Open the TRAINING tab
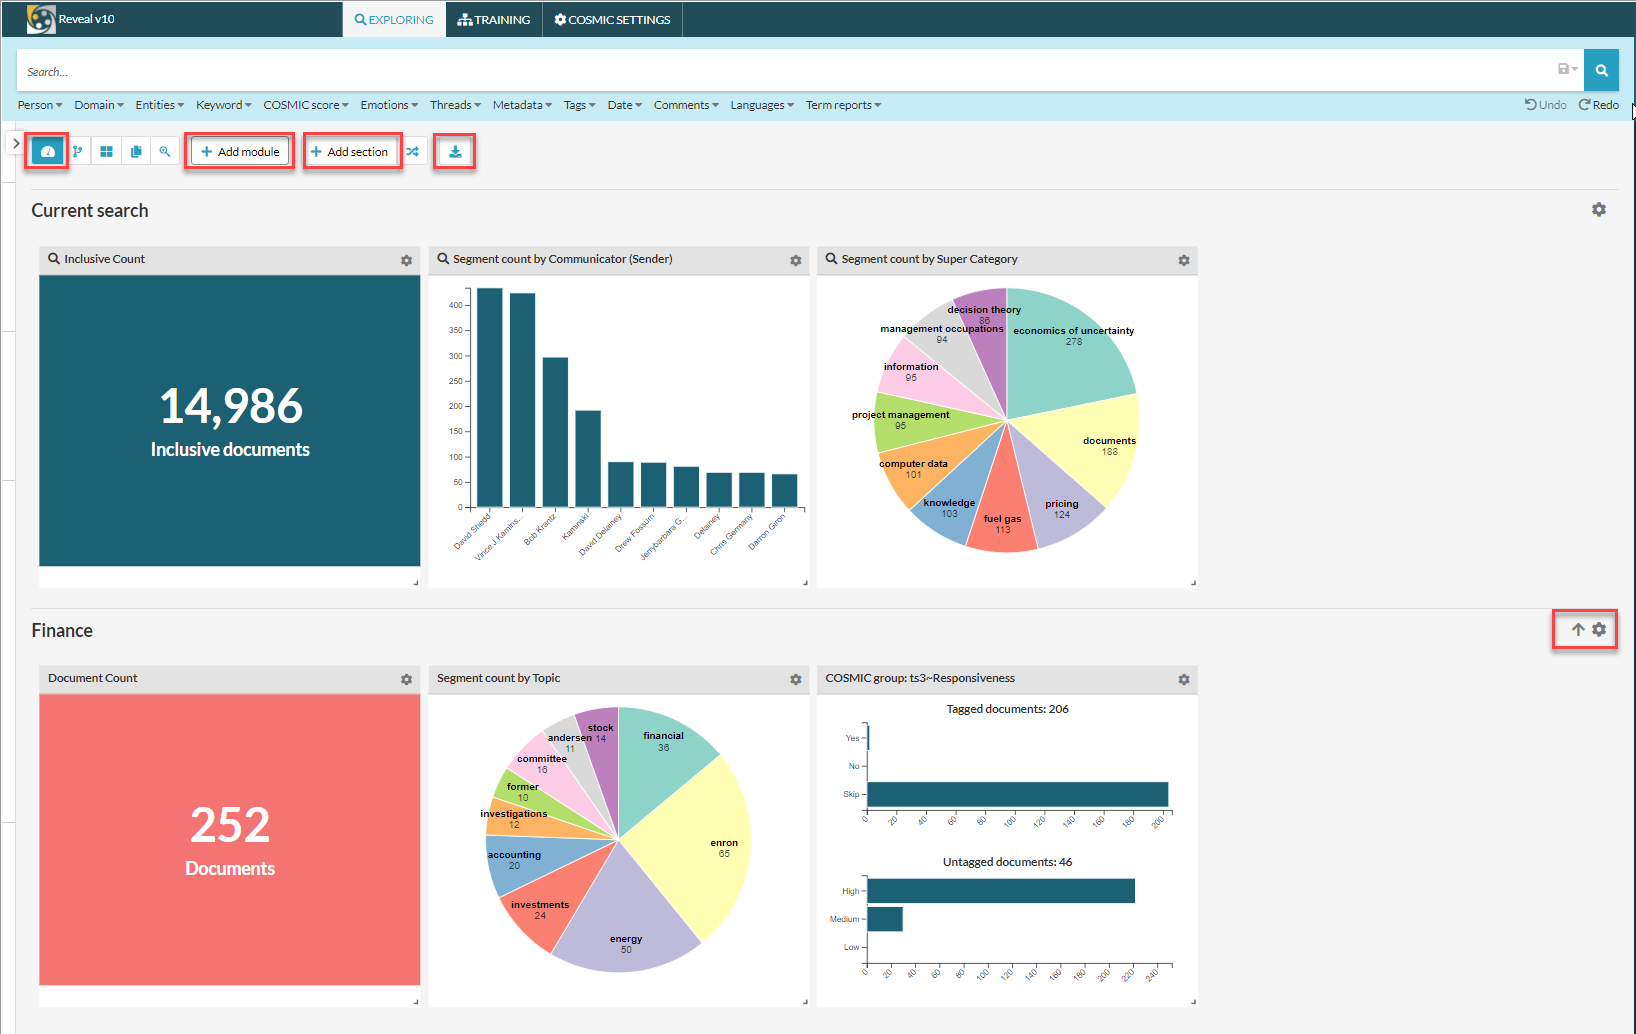 coord(494,20)
